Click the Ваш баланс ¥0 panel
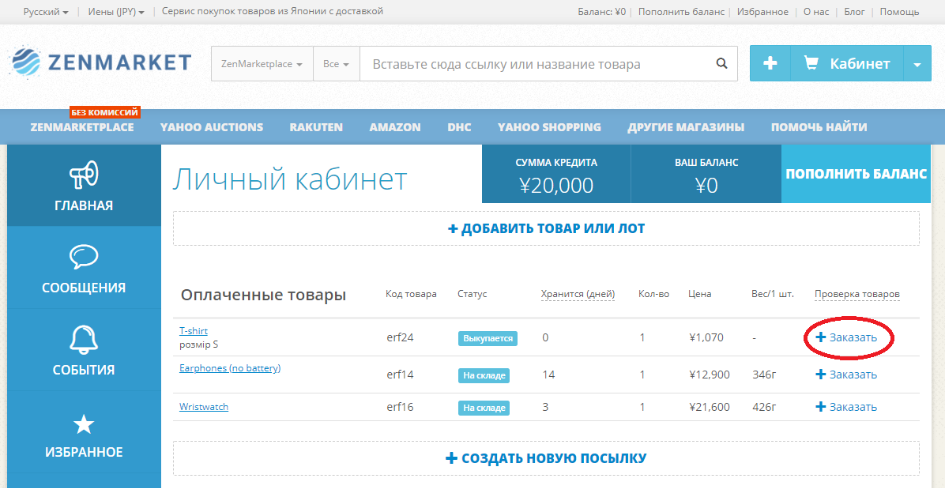This screenshot has width=945, height=488. pos(706,174)
